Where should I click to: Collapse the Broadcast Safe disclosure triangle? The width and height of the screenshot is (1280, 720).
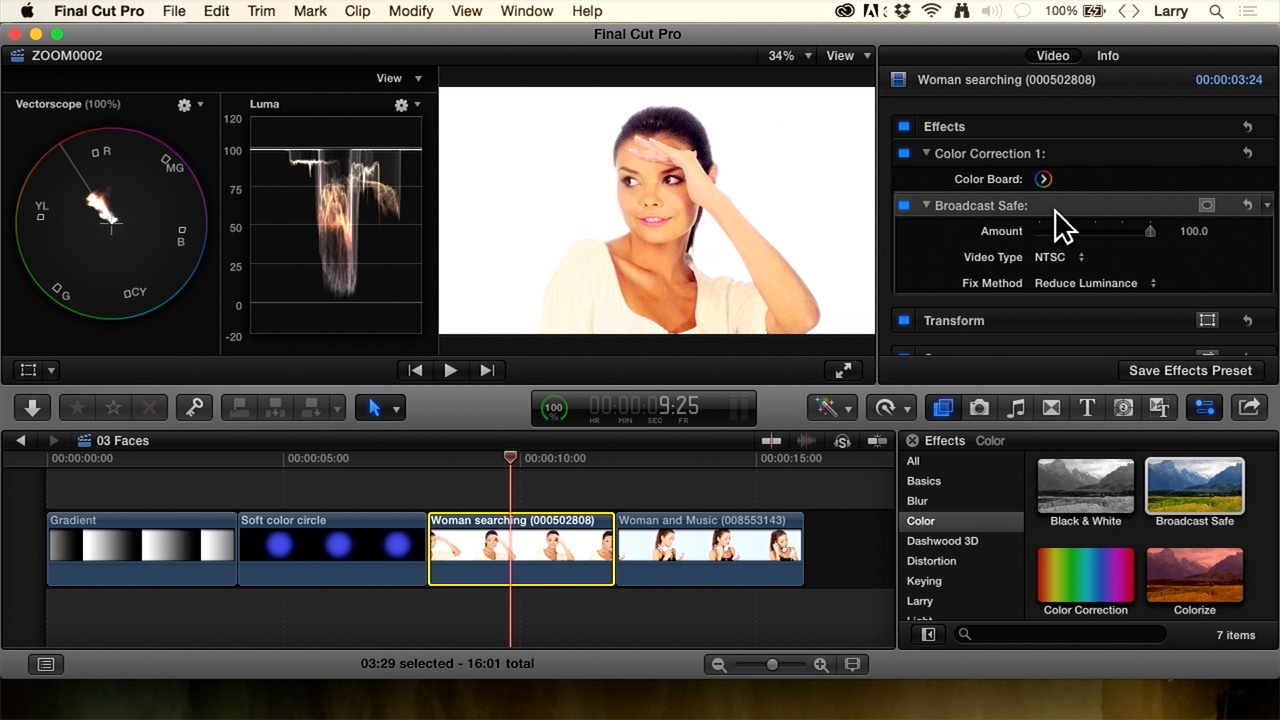point(926,205)
